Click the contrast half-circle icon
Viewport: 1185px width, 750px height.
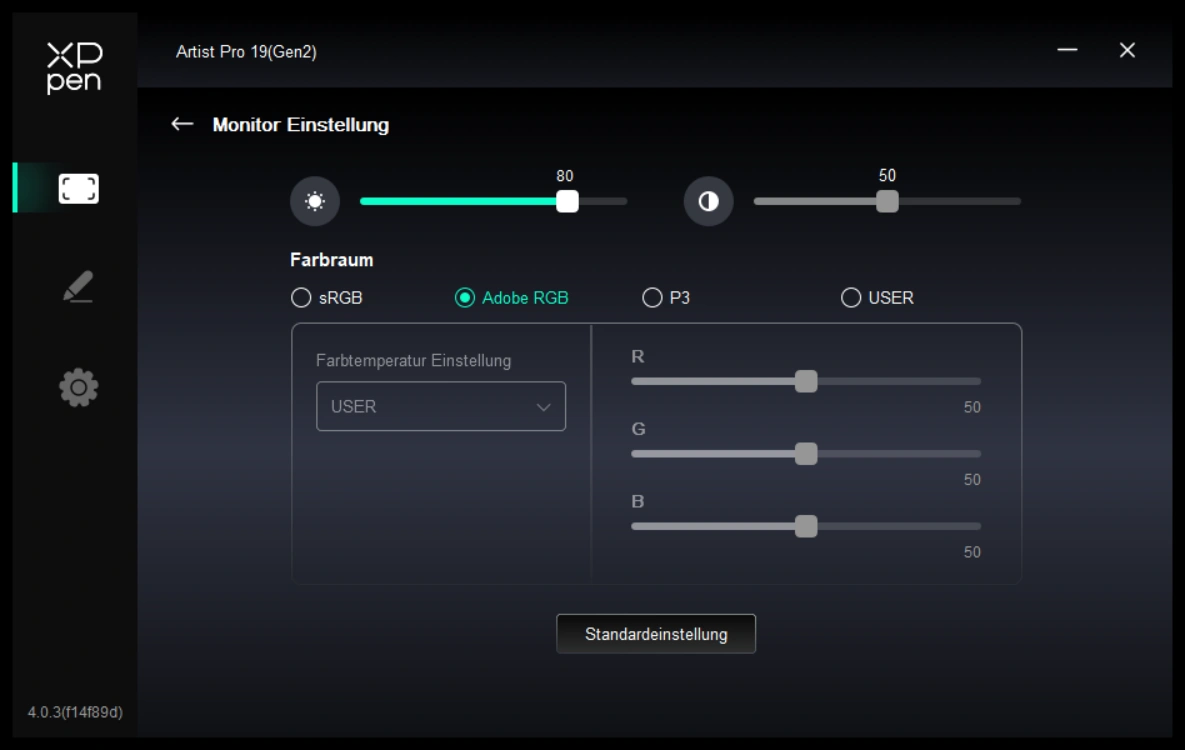point(708,202)
